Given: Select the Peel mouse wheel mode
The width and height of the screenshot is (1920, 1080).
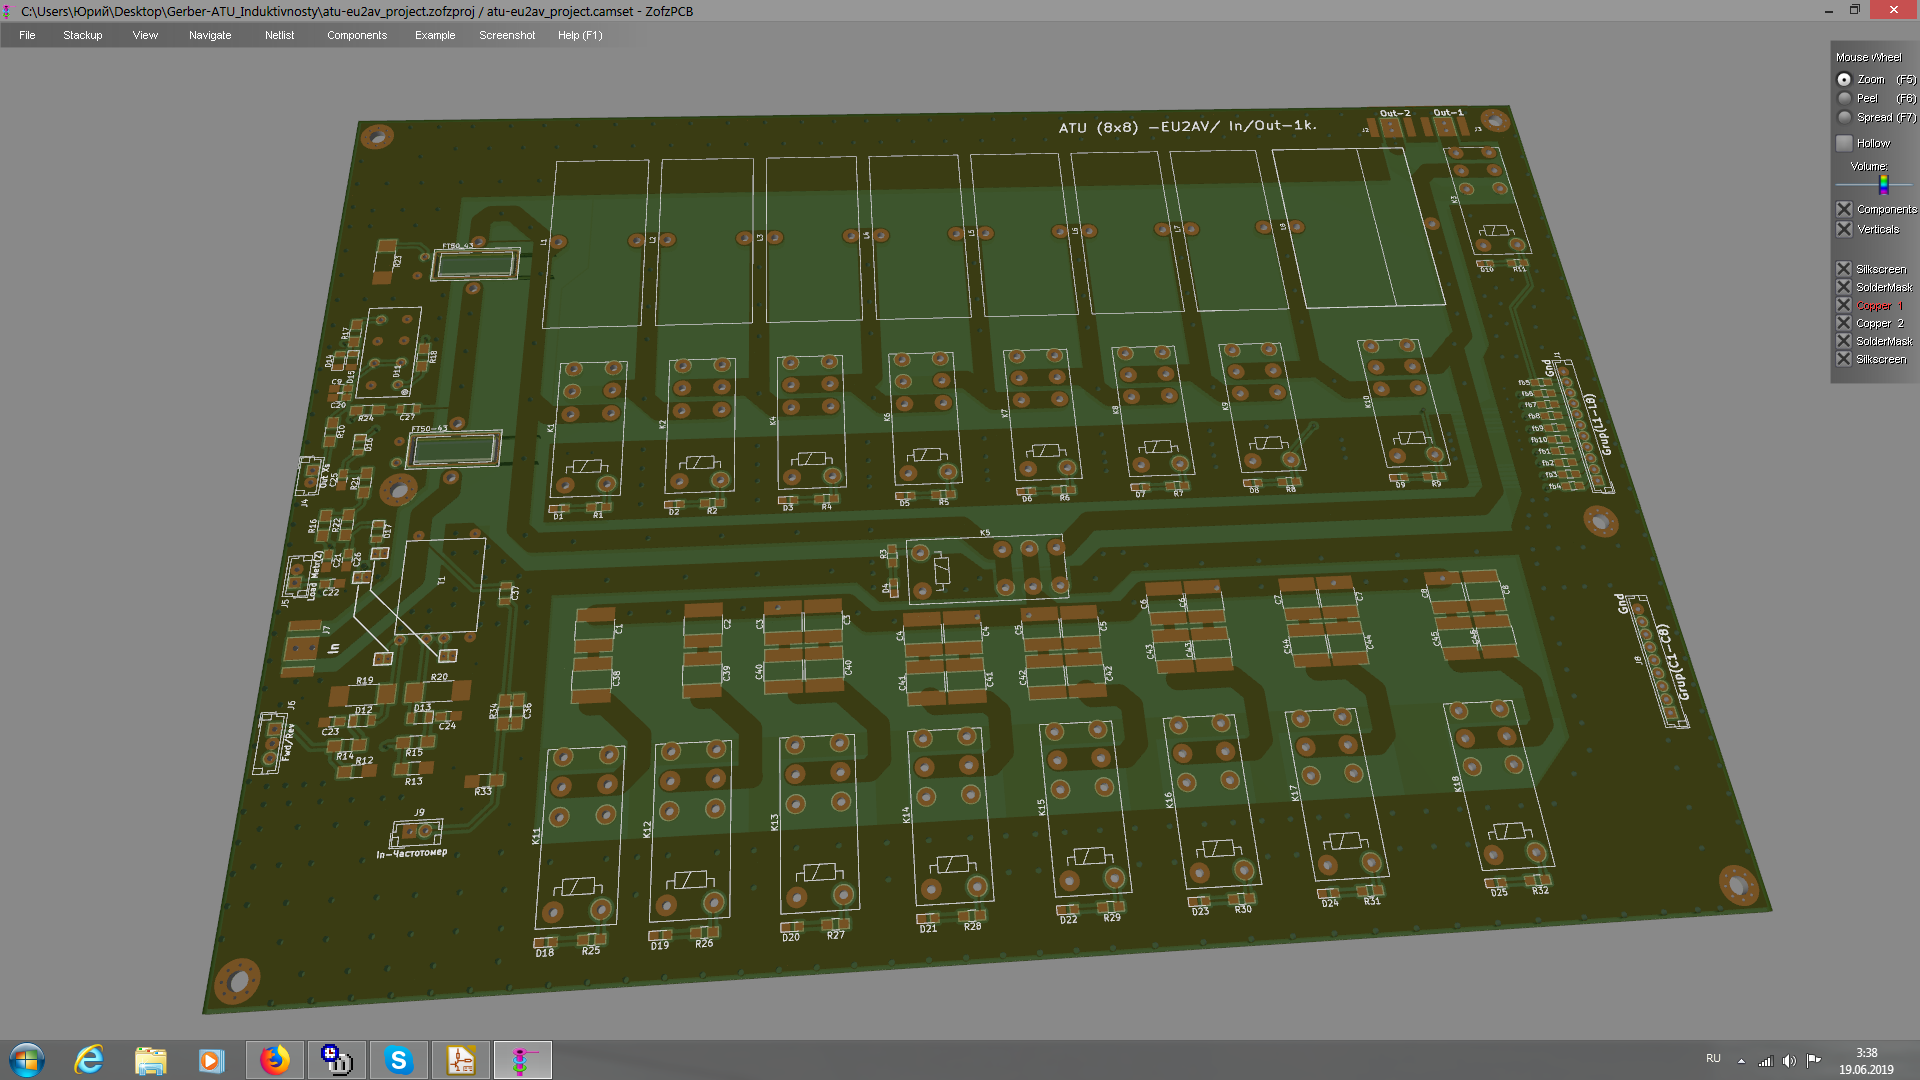Looking at the screenshot, I should [1844, 98].
